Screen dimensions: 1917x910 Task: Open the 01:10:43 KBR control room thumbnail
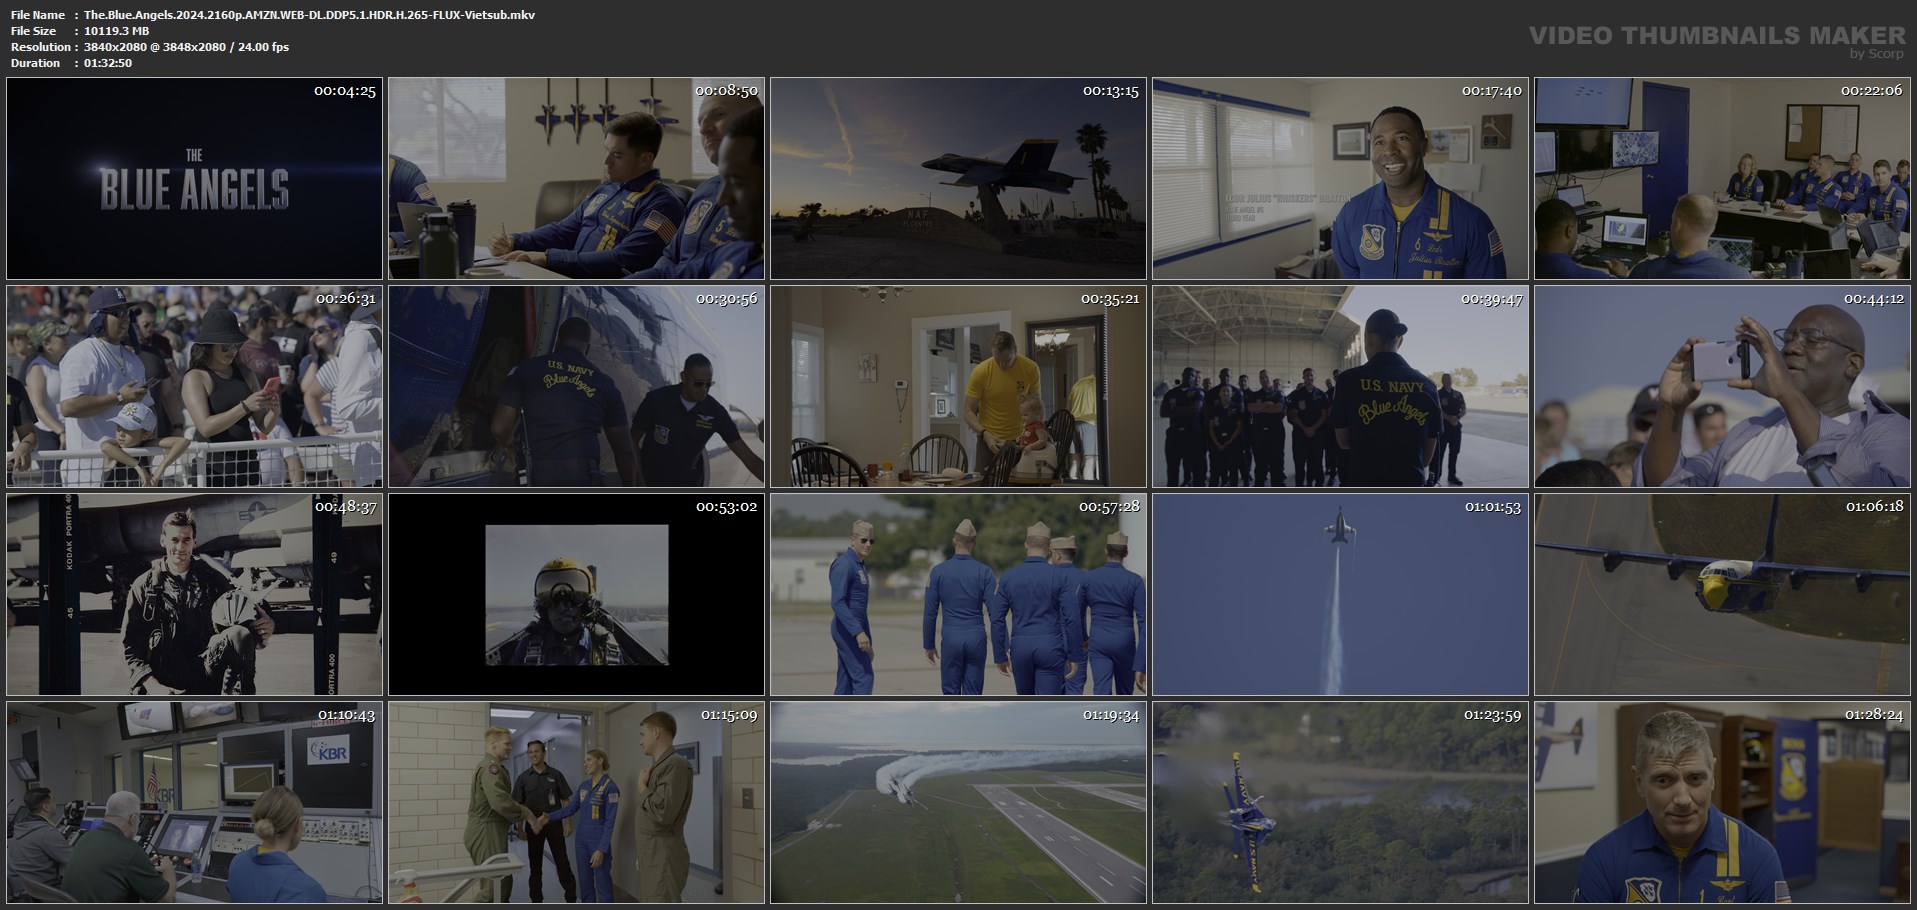[x=194, y=803]
